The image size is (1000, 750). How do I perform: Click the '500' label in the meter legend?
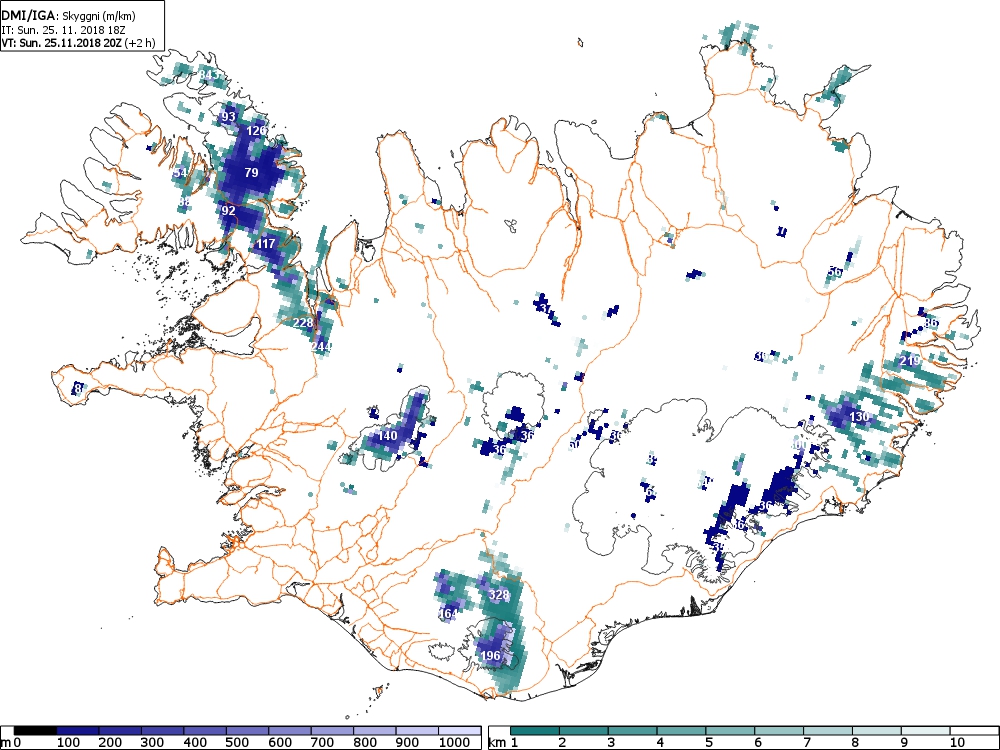pyautogui.click(x=237, y=743)
